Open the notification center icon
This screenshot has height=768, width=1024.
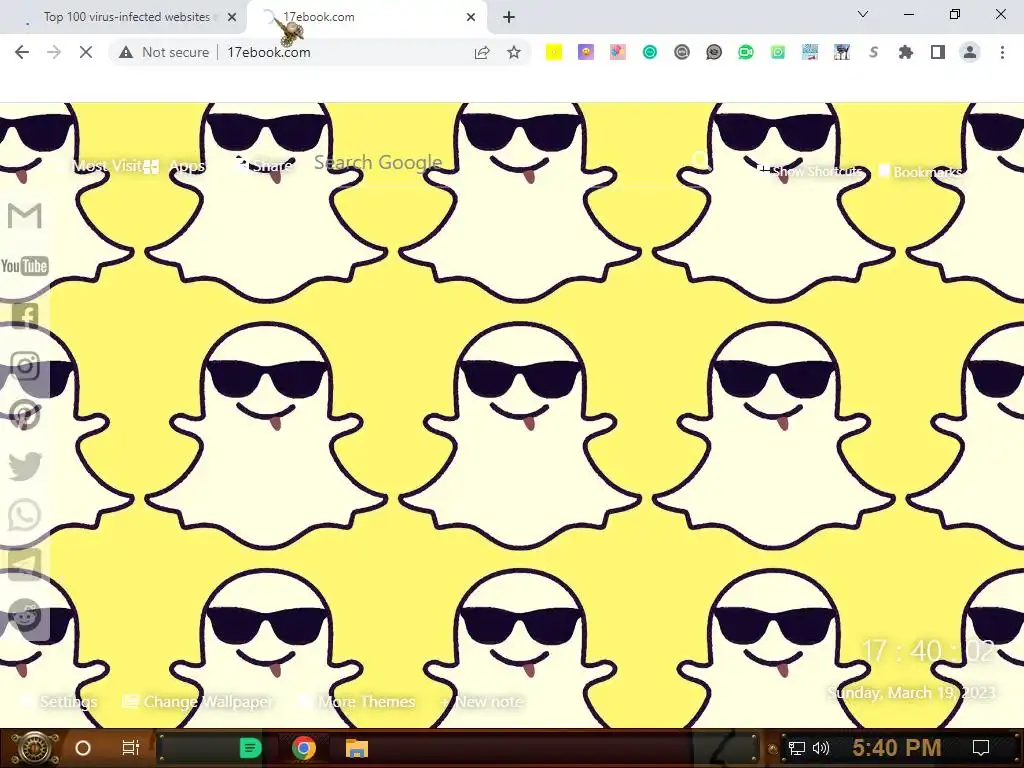pyautogui.click(x=981, y=748)
